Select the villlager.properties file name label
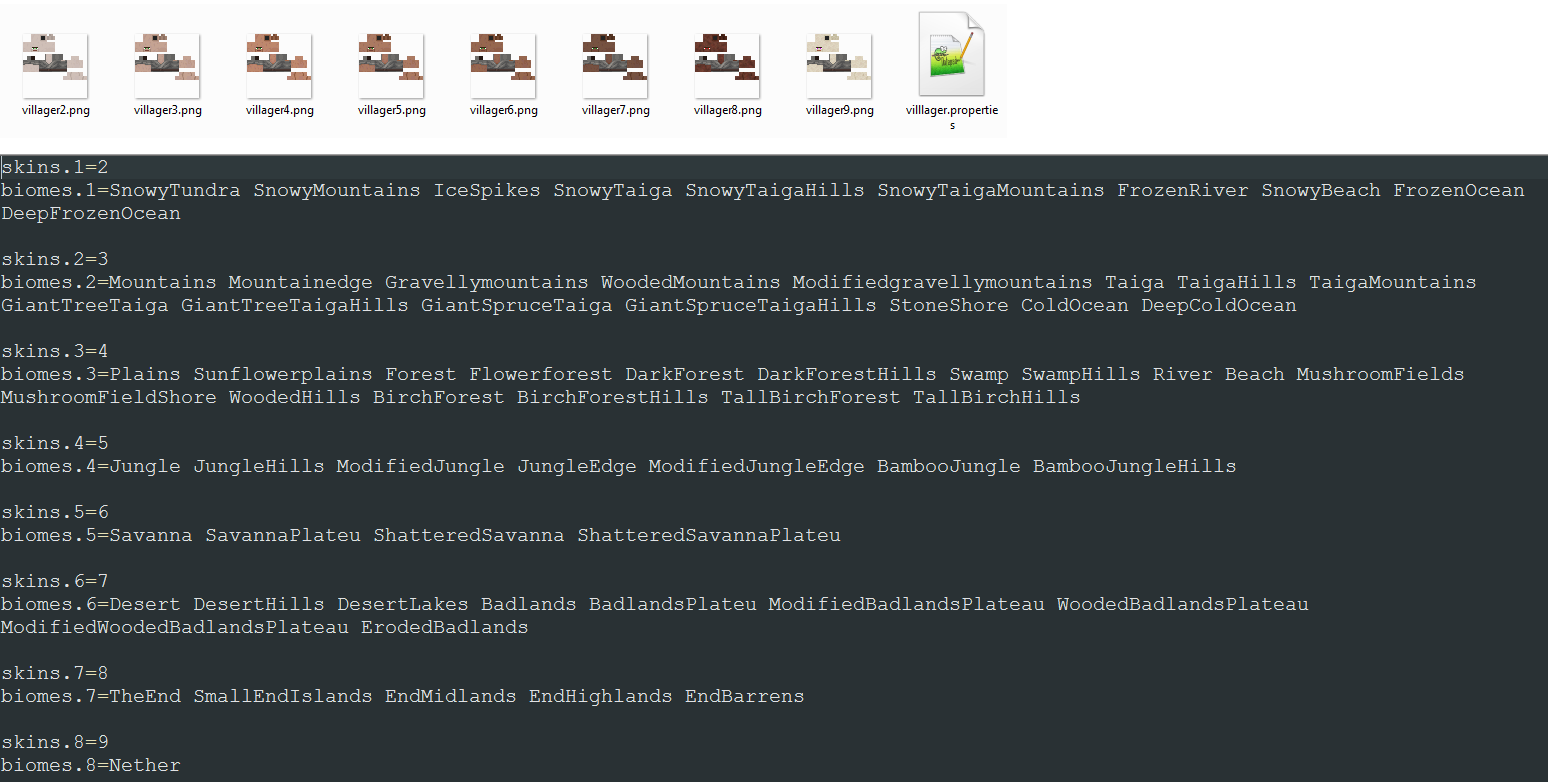This screenshot has height=782, width=1548. click(951, 115)
